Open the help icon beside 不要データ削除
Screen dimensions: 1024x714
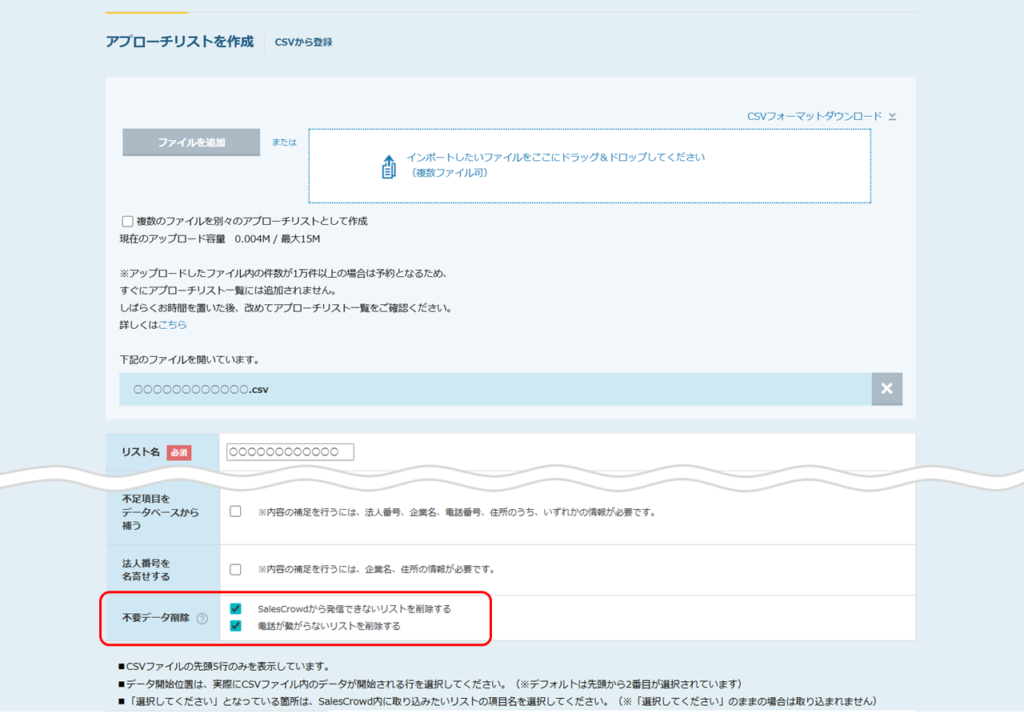click(x=202, y=619)
